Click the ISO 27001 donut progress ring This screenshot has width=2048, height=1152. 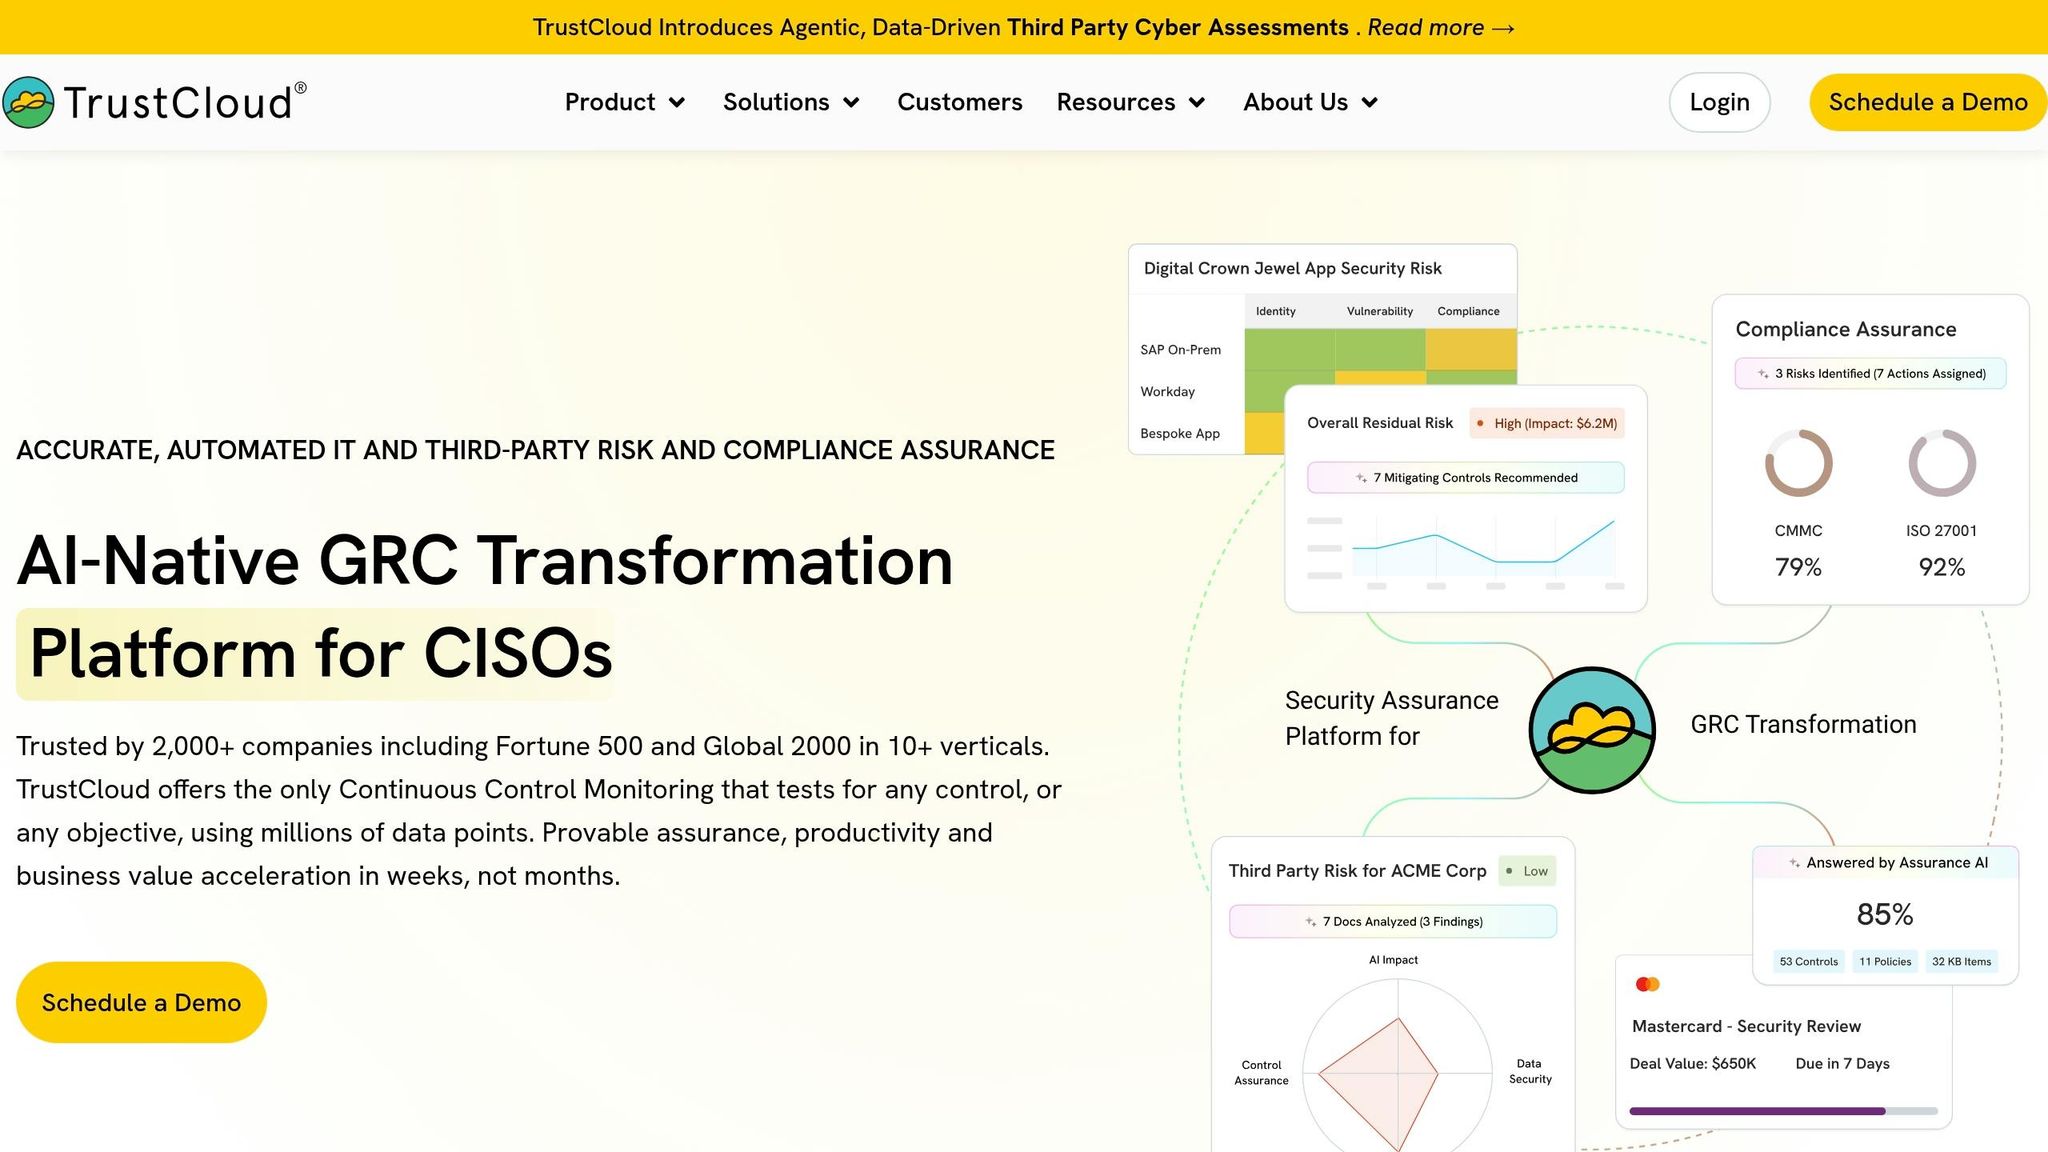pos(1942,463)
